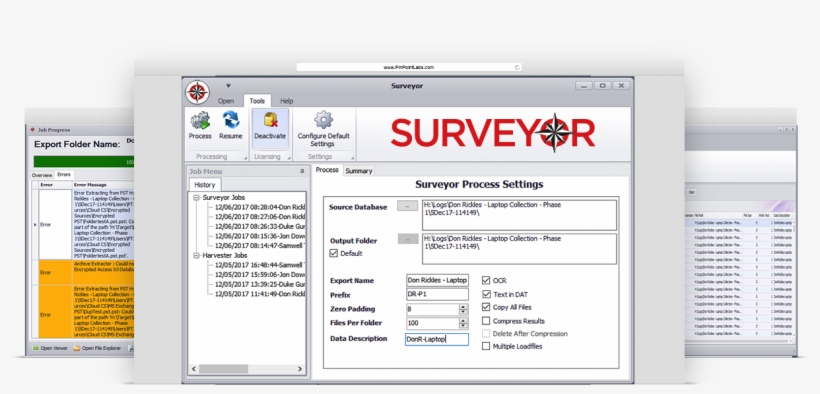Click the Output Folder path field
Image resolution: width=820 pixels, height=394 pixels.
tap(519, 249)
